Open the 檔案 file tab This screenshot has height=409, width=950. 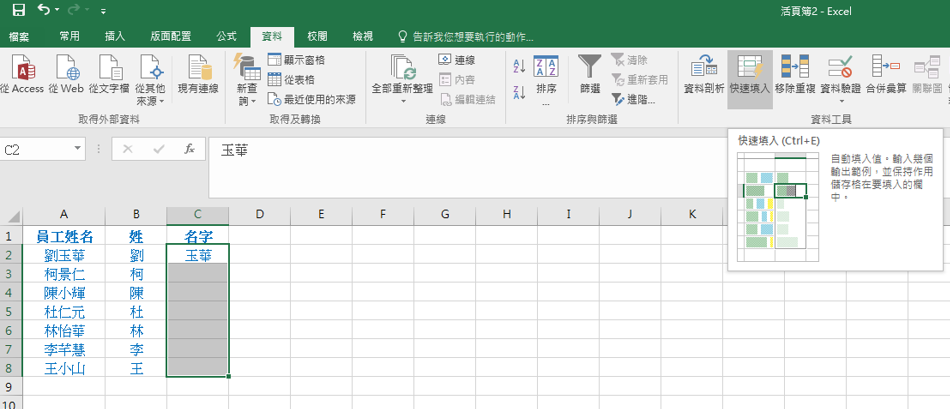(19, 36)
